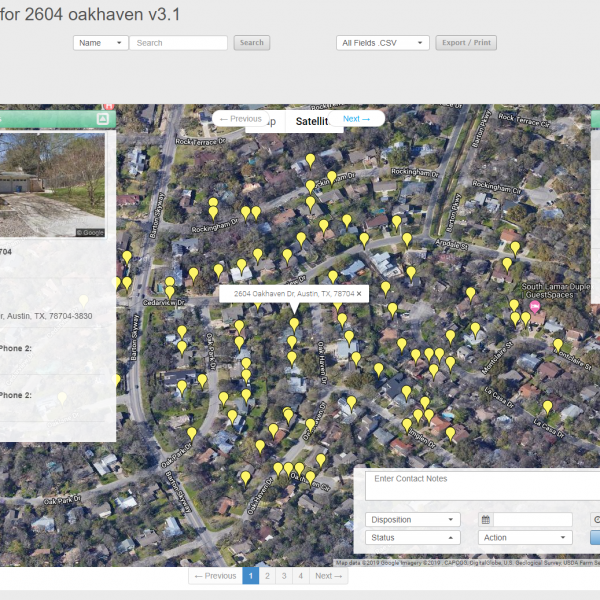This screenshot has height=600, width=600.
Task: Click the Export / Print button
Action: (466, 43)
